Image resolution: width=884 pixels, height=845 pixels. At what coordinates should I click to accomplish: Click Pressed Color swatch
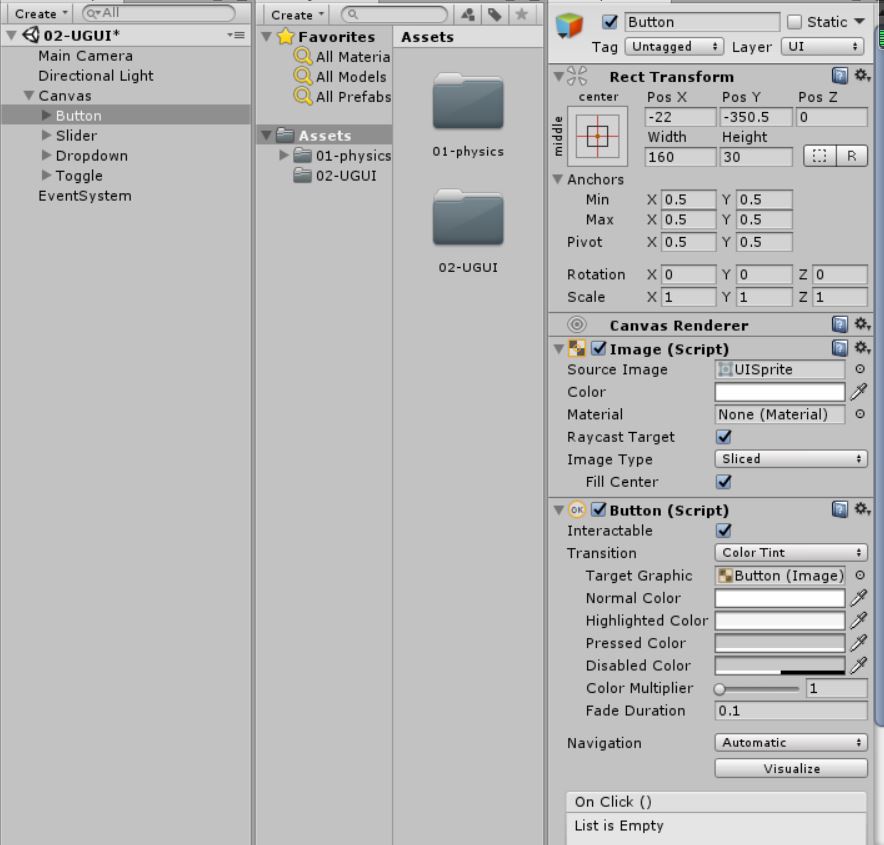click(780, 643)
